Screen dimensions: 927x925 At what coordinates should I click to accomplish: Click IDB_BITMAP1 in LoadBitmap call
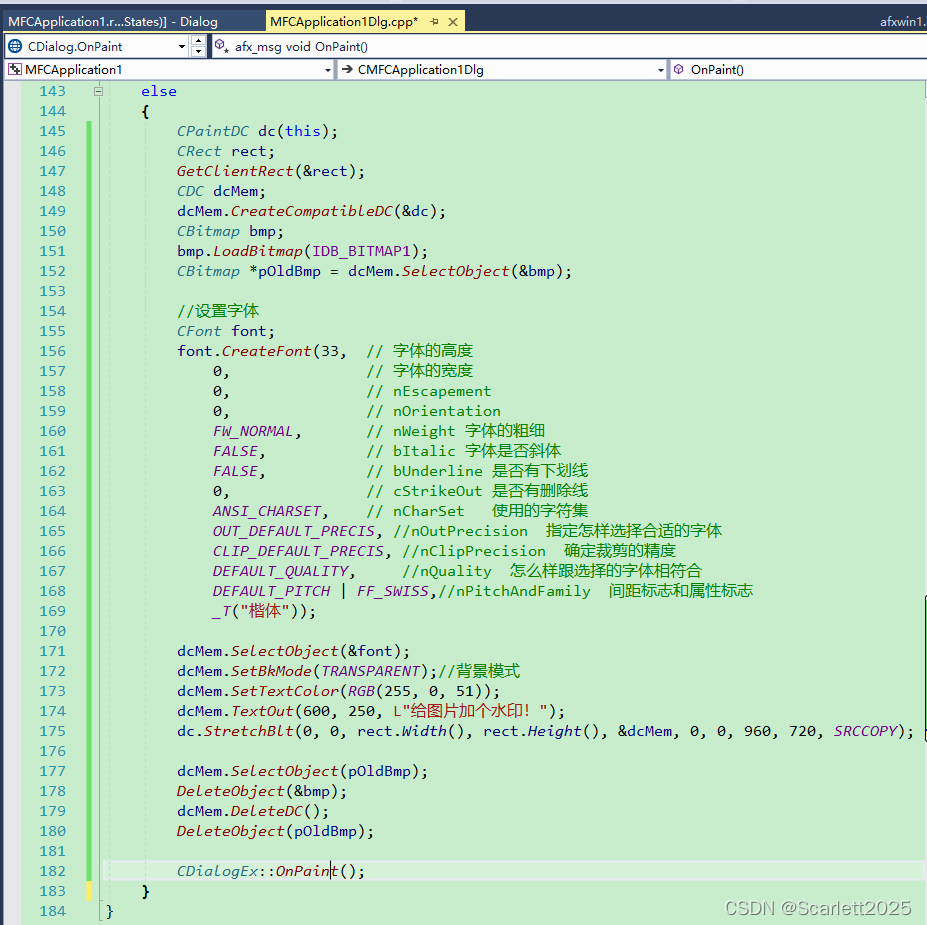[x=361, y=251]
